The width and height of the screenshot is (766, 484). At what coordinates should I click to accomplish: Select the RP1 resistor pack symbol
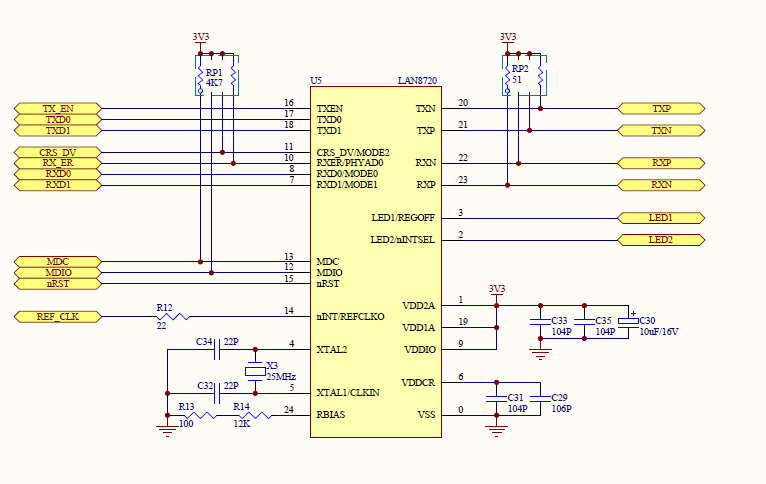coord(217,75)
